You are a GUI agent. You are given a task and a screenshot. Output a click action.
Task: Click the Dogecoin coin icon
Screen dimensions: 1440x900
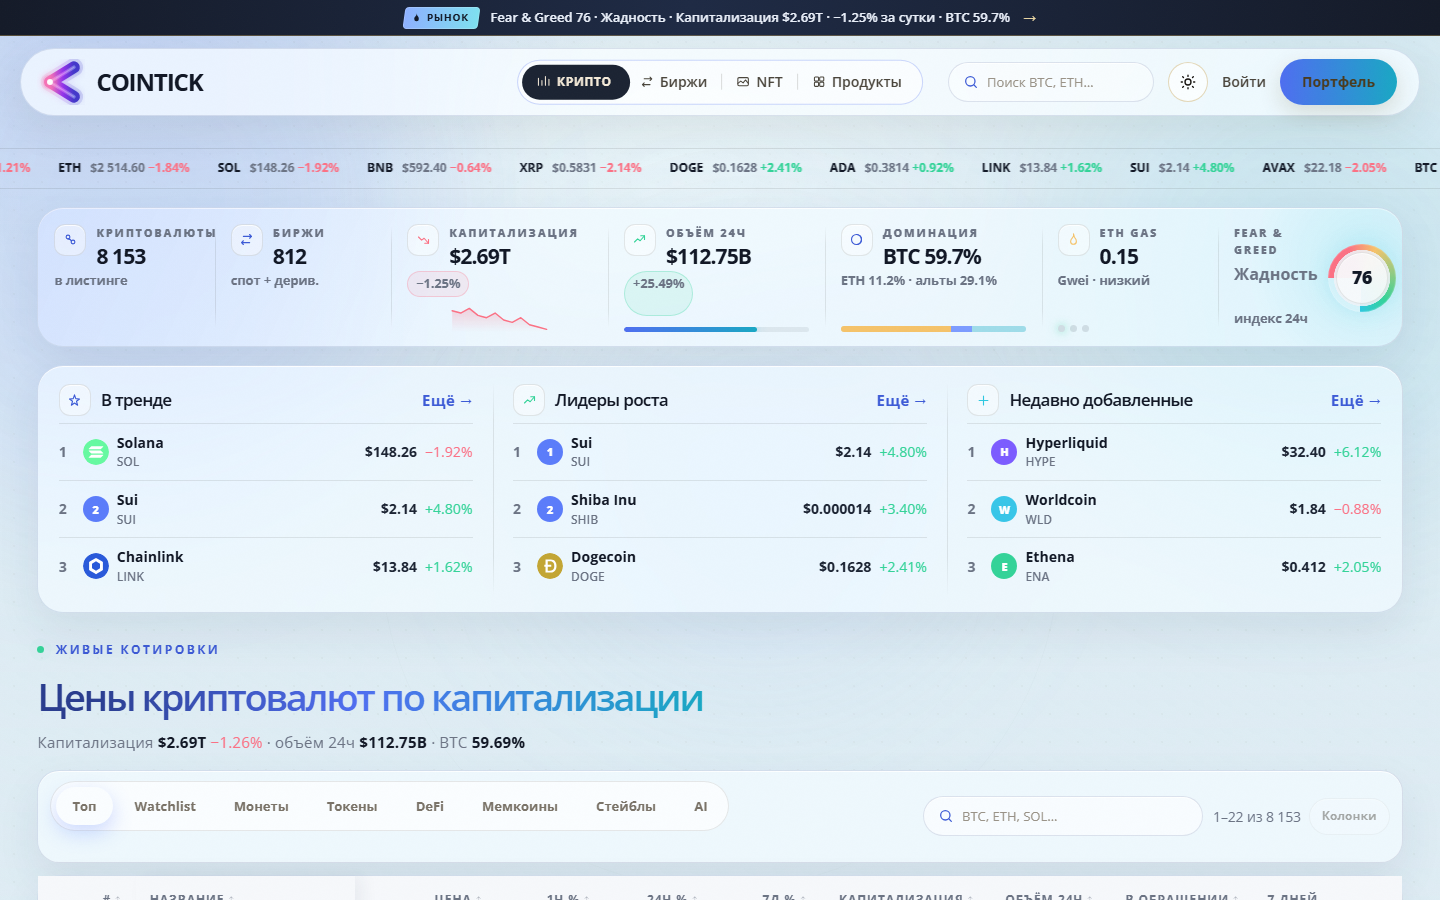(550, 566)
